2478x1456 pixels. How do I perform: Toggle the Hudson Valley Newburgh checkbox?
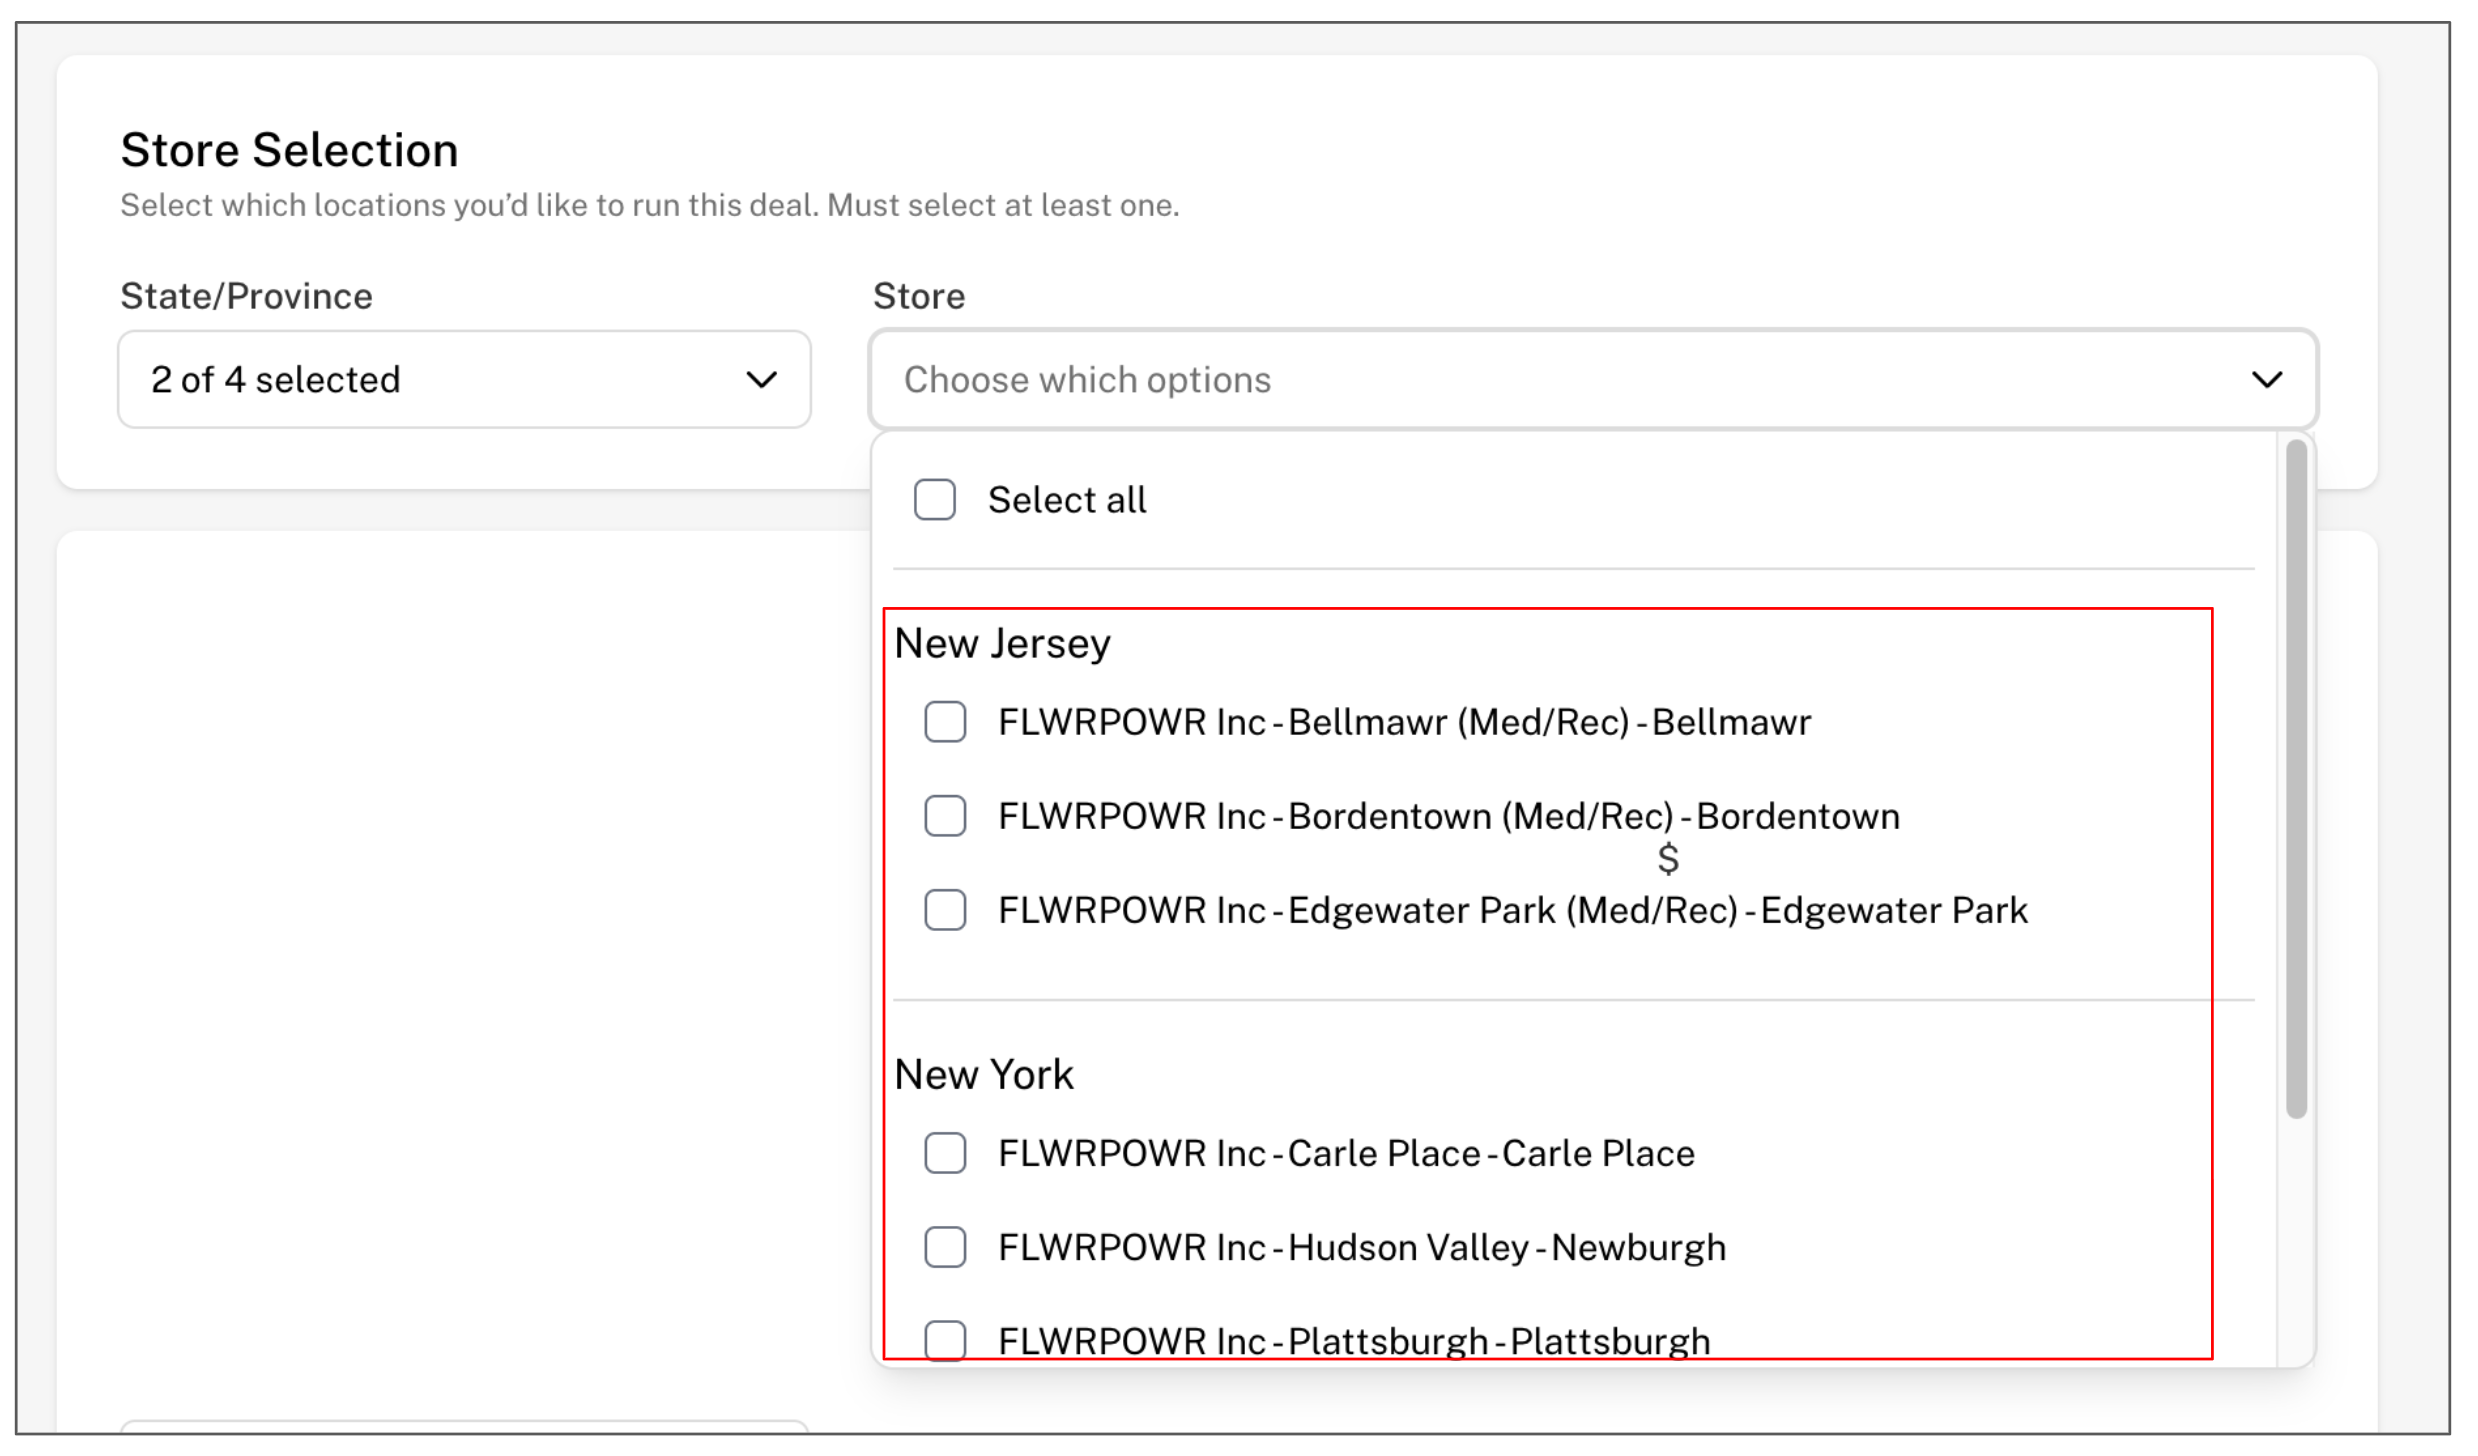[944, 1246]
